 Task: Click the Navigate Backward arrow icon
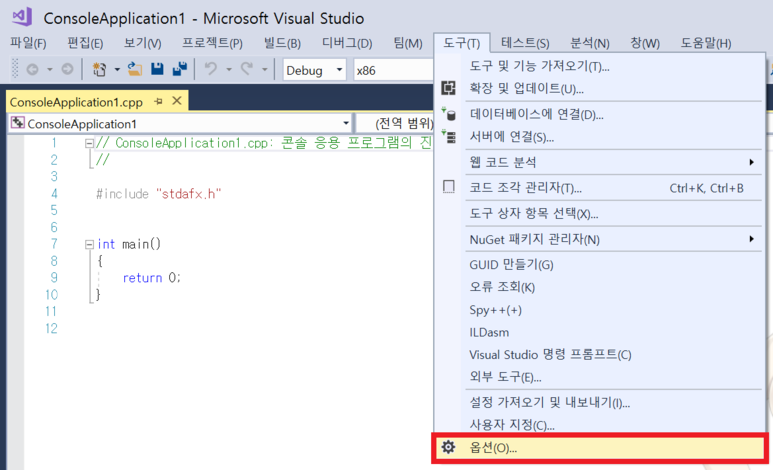pyautogui.click(x=33, y=70)
